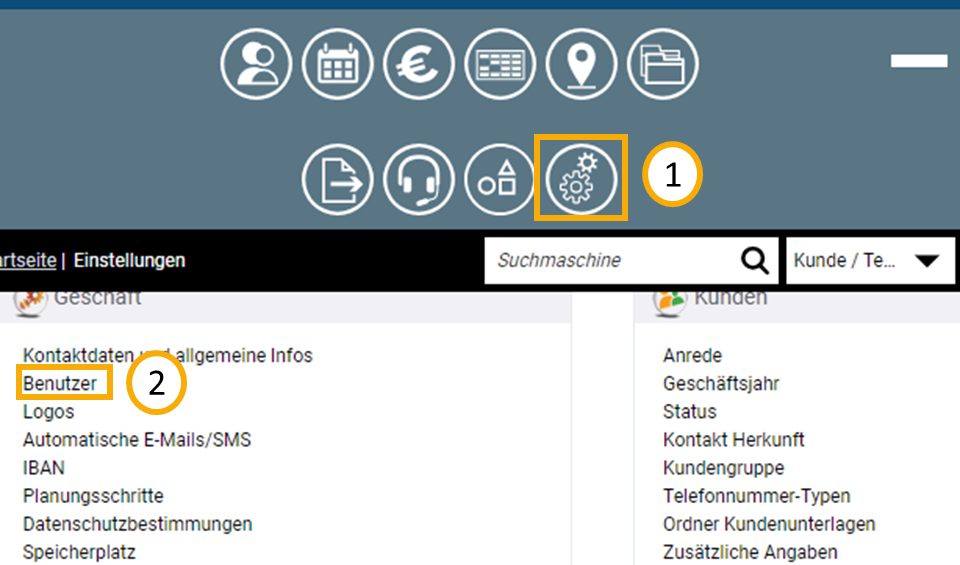Open the calendar icon
The image size is (960, 565).
[x=338, y=65]
